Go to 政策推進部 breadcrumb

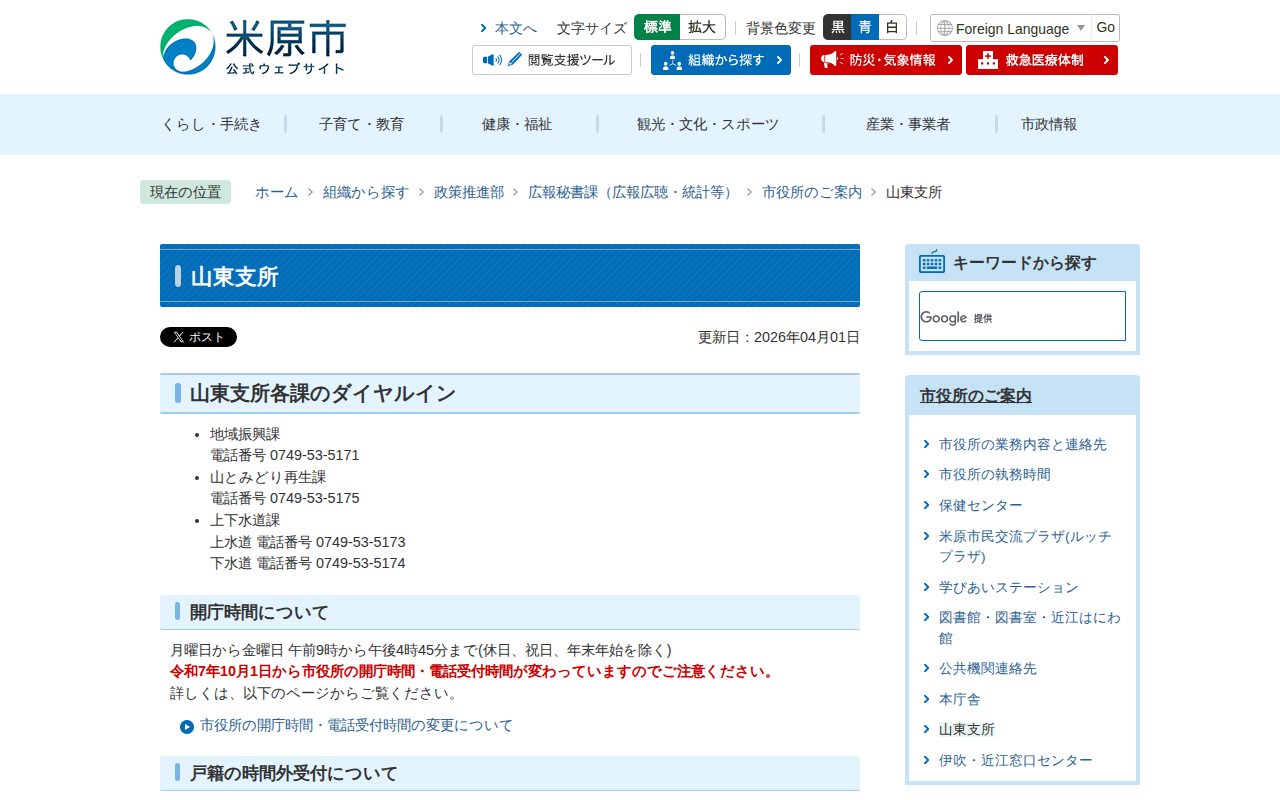click(469, 192)
